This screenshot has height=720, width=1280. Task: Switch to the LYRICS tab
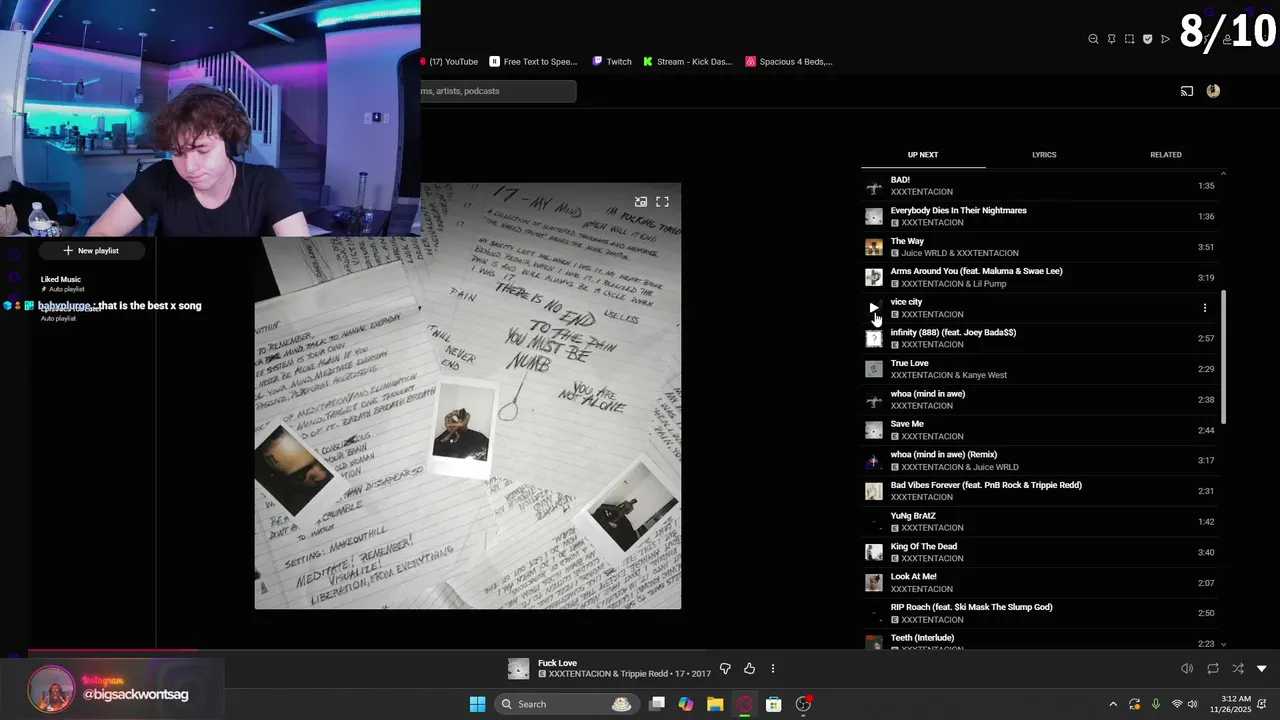coord(1044,155)
